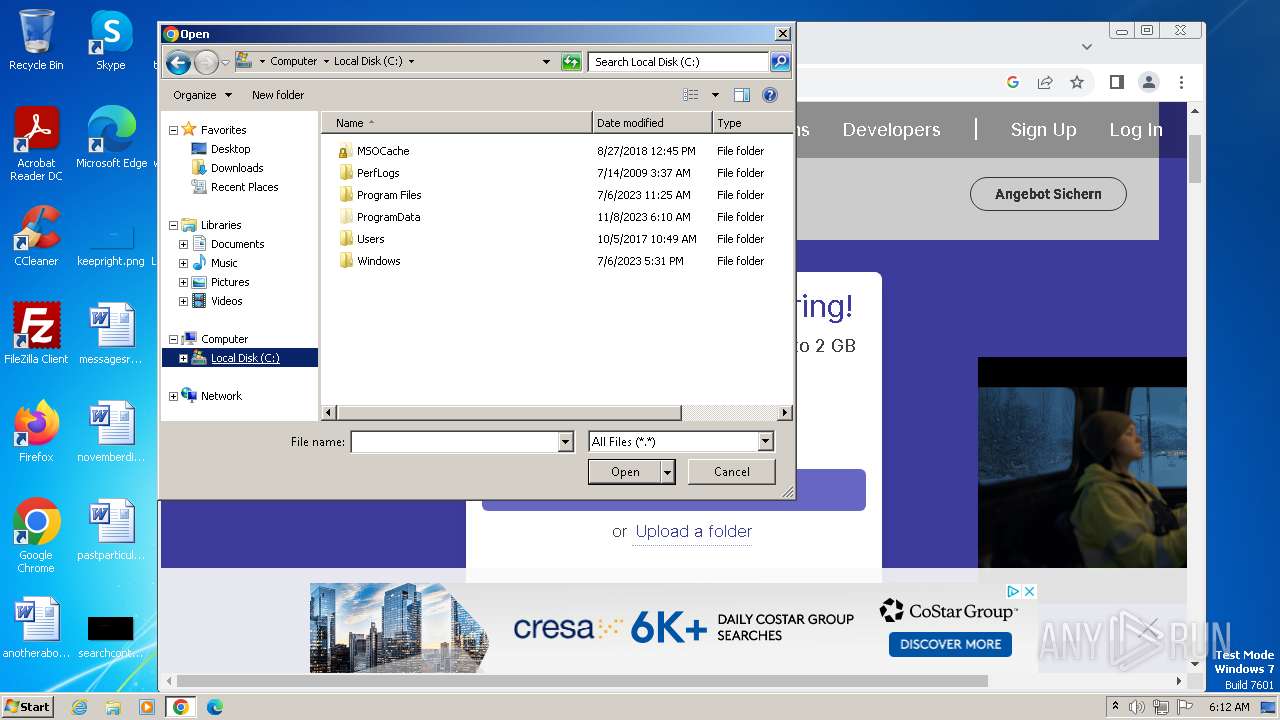Image resolution: width=1280 pixels, height=720 pixels.
Task: Click DISCOVER MORE ad button
Action: [950, 645]
